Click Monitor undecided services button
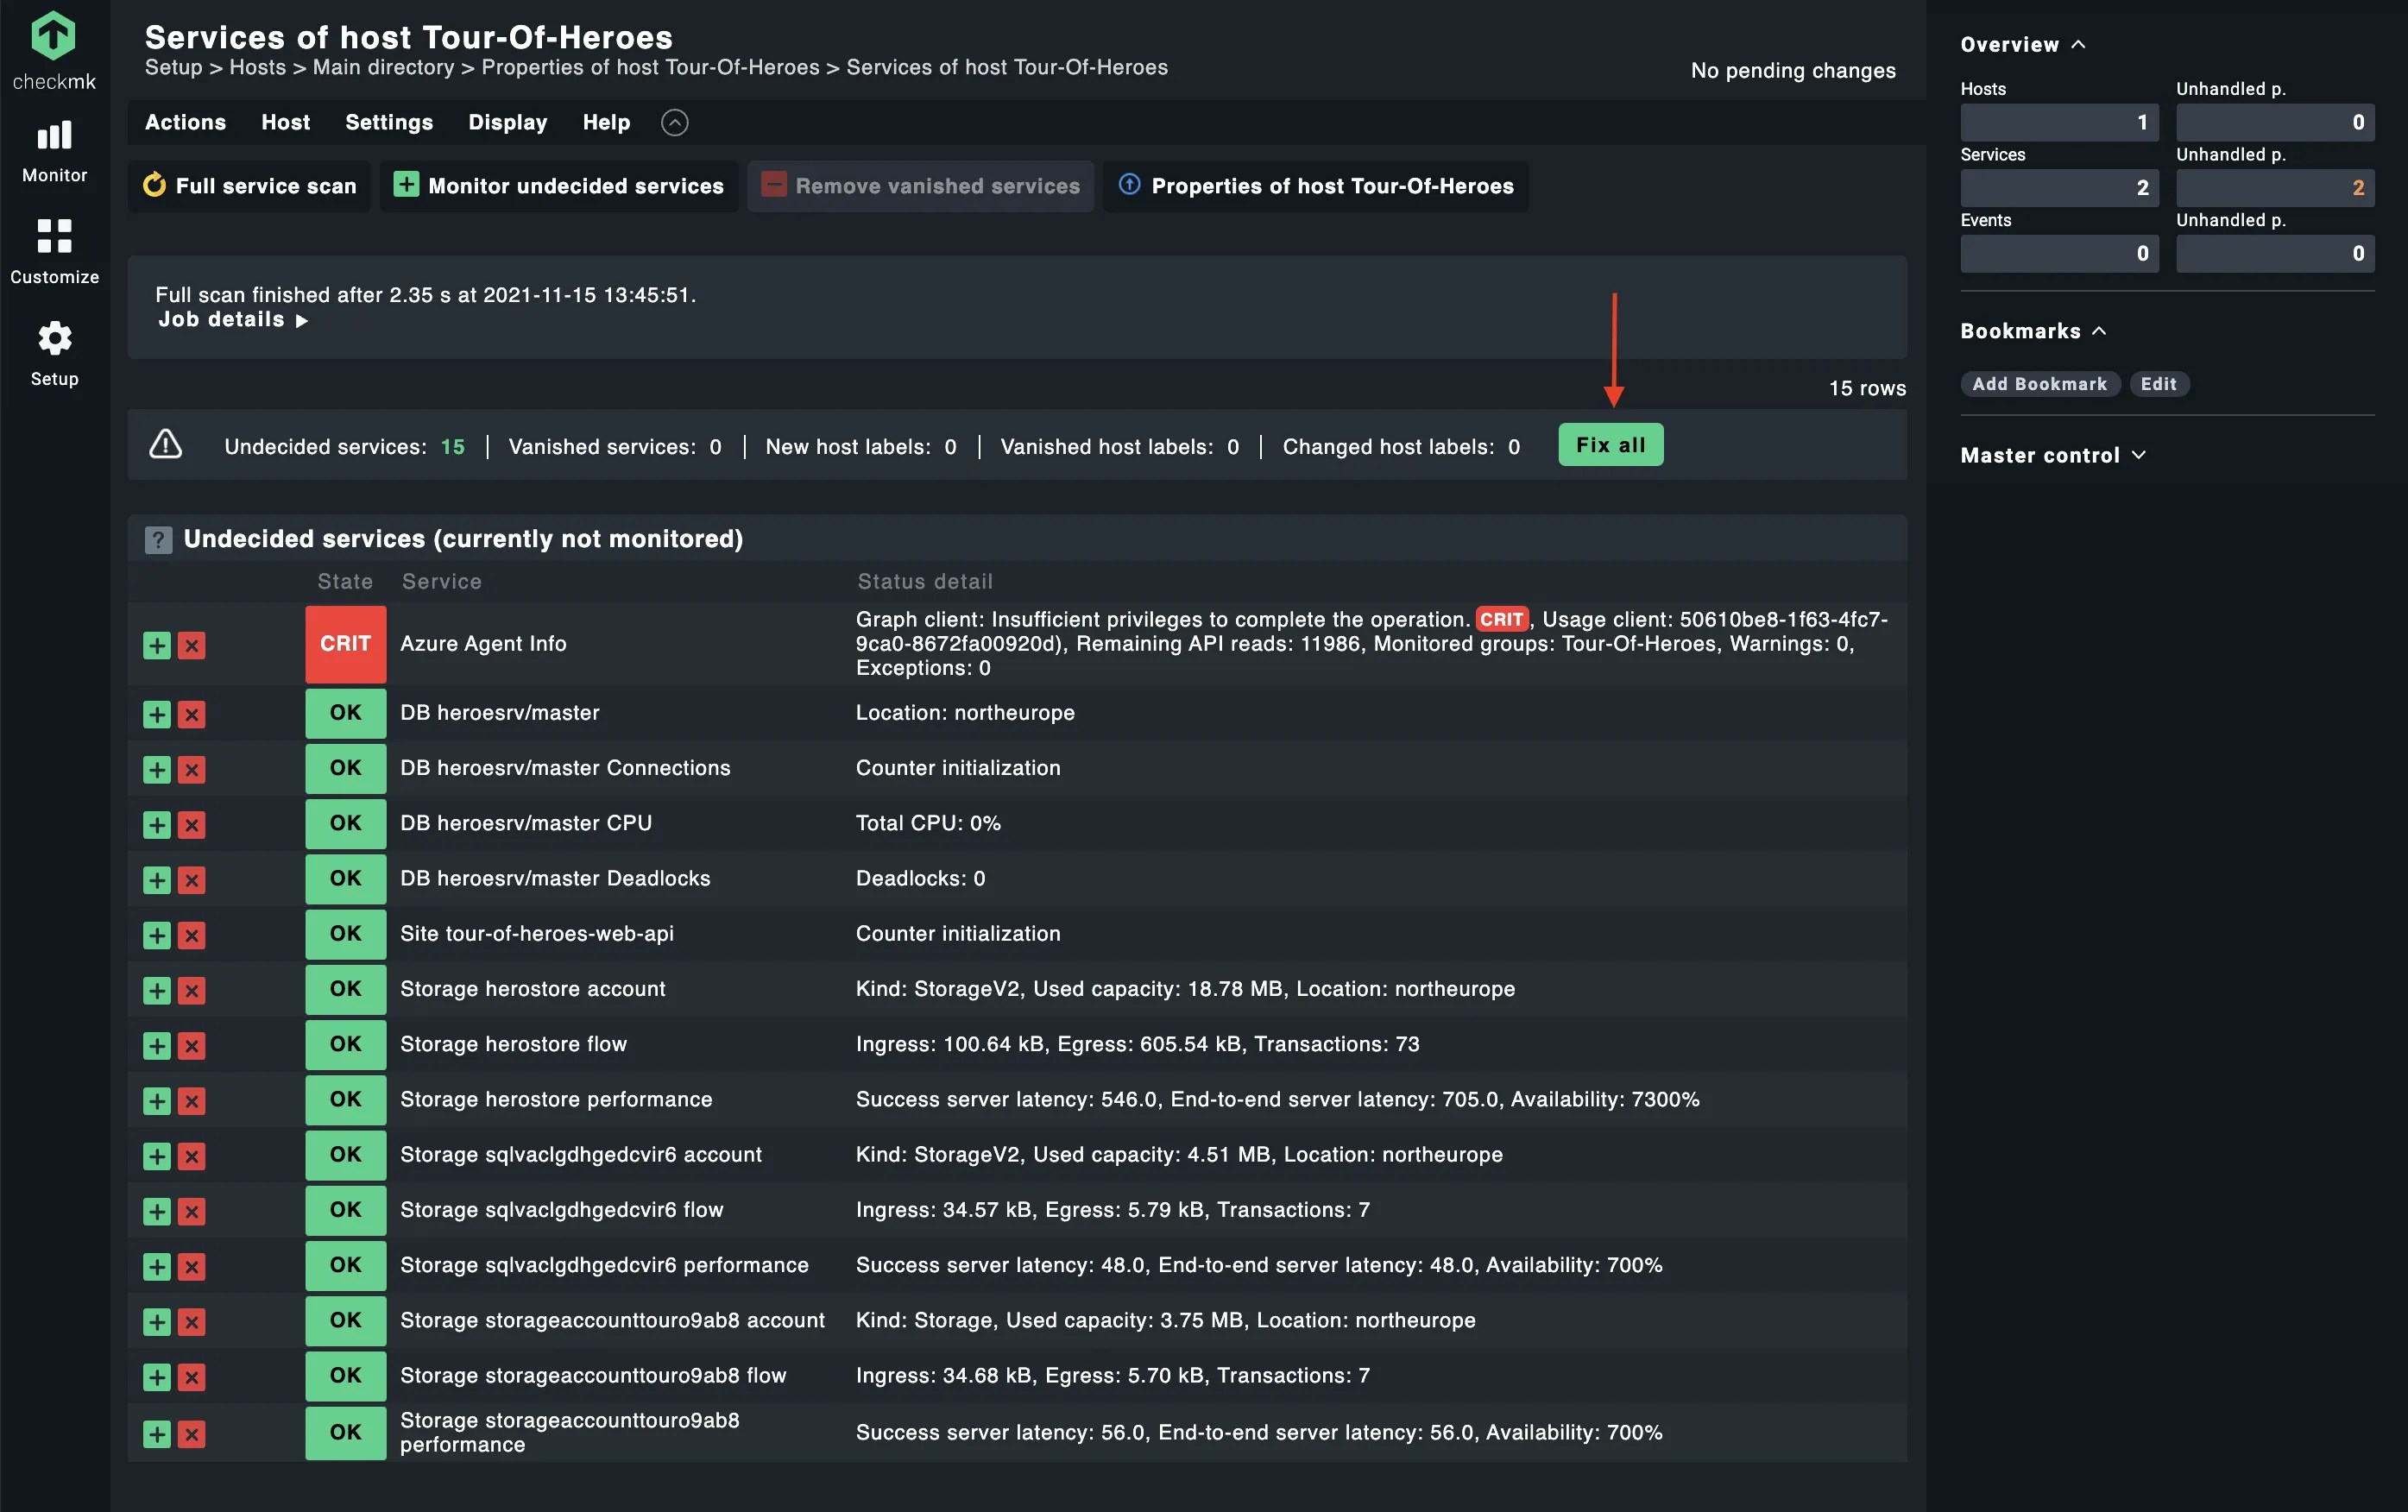This screenshot has height=1512, width=2408. (558, 186)
